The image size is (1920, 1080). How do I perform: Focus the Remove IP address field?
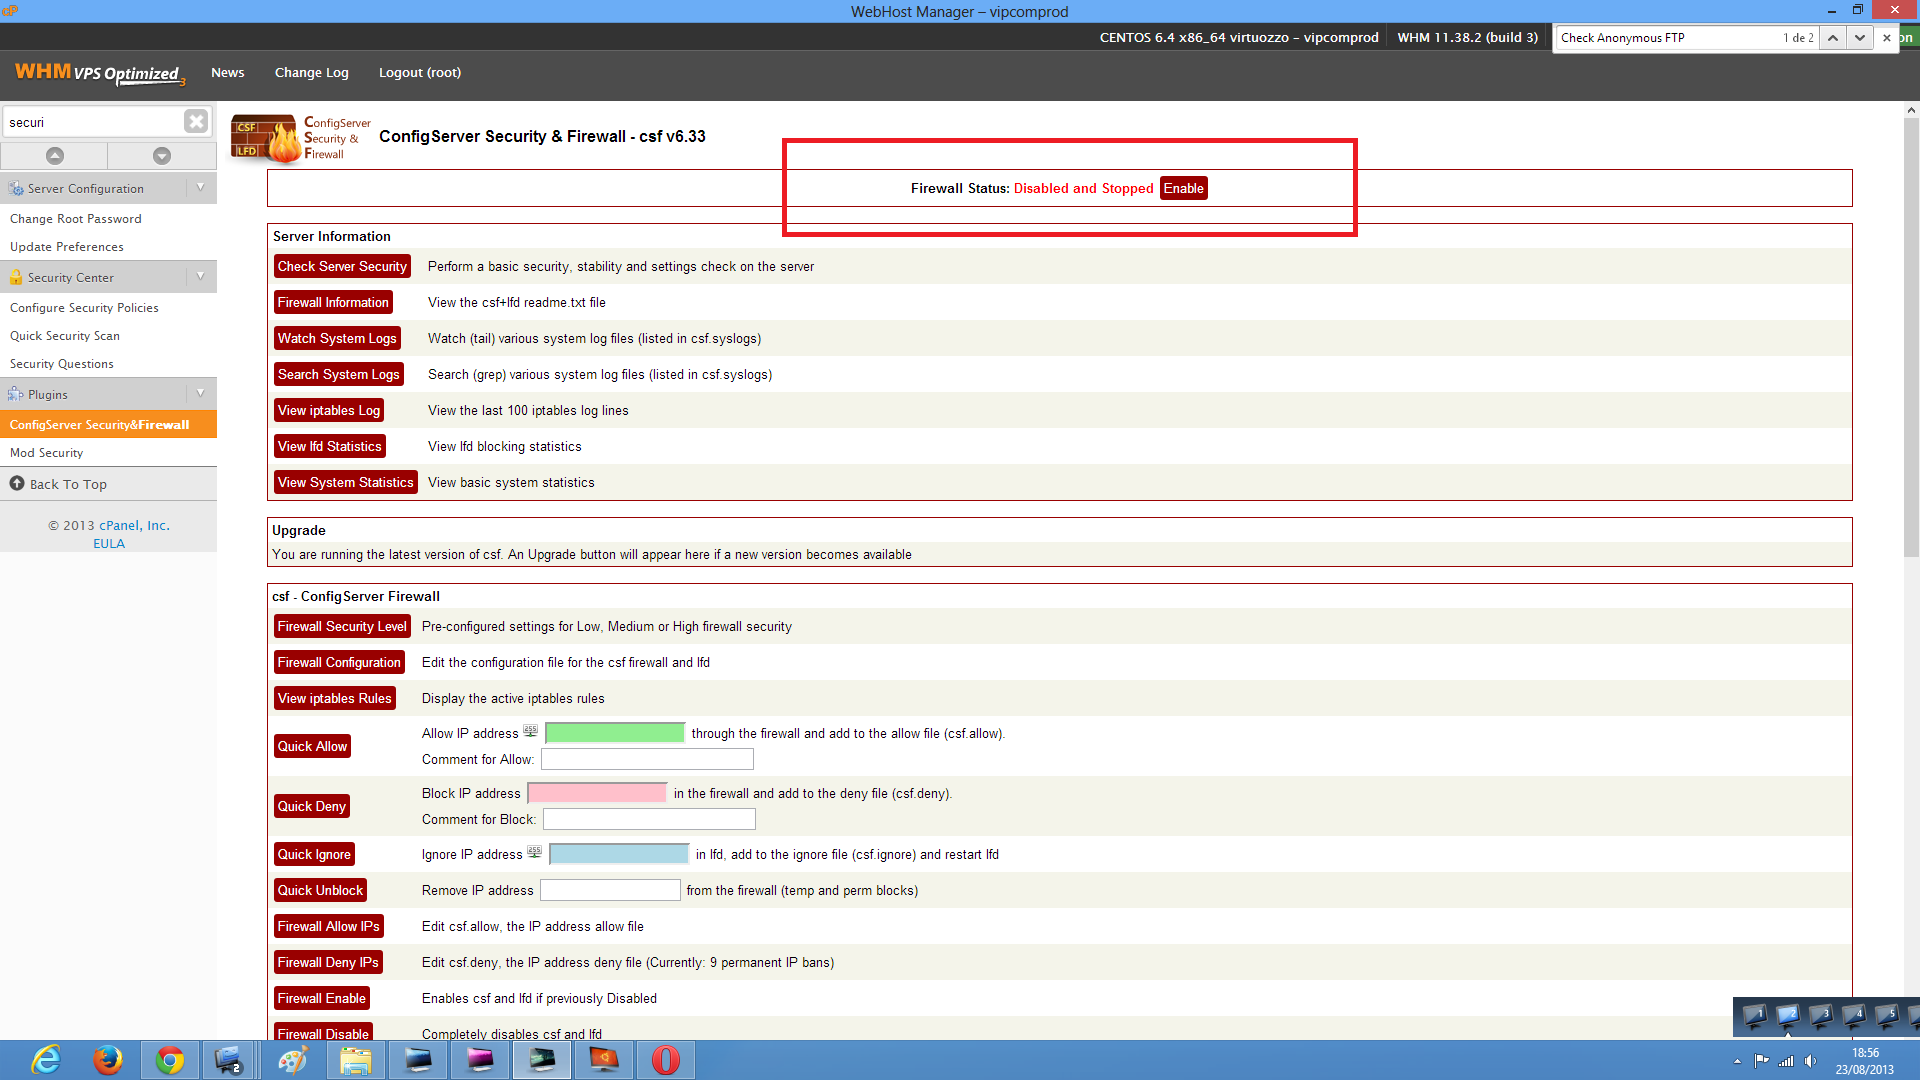point(610,890)
